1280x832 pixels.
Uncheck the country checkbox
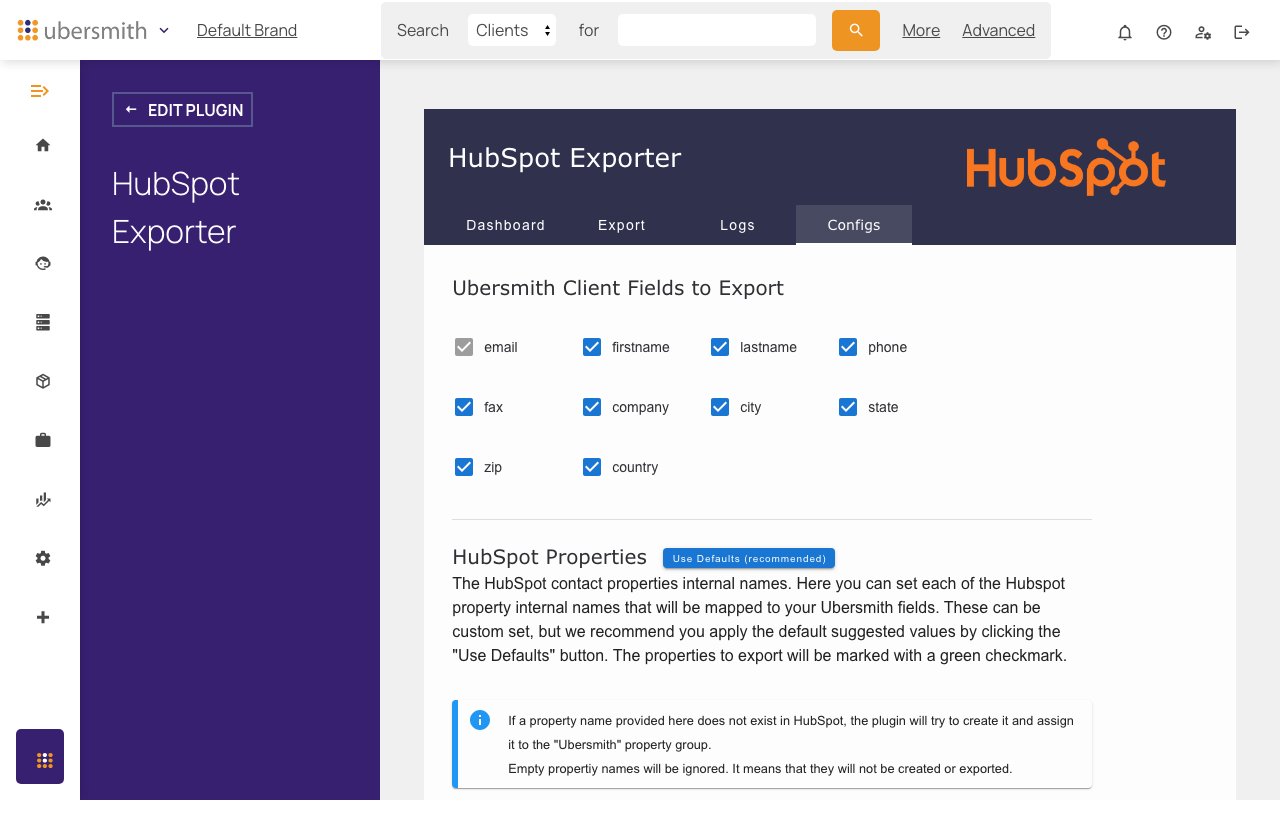(592, 467)
